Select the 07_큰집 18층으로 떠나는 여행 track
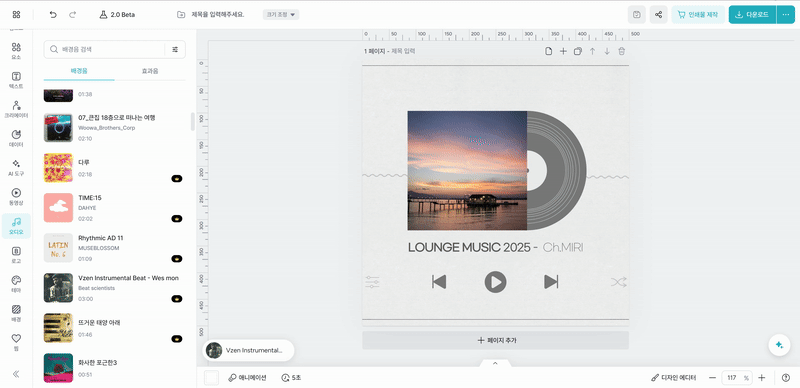 (113, 128)
